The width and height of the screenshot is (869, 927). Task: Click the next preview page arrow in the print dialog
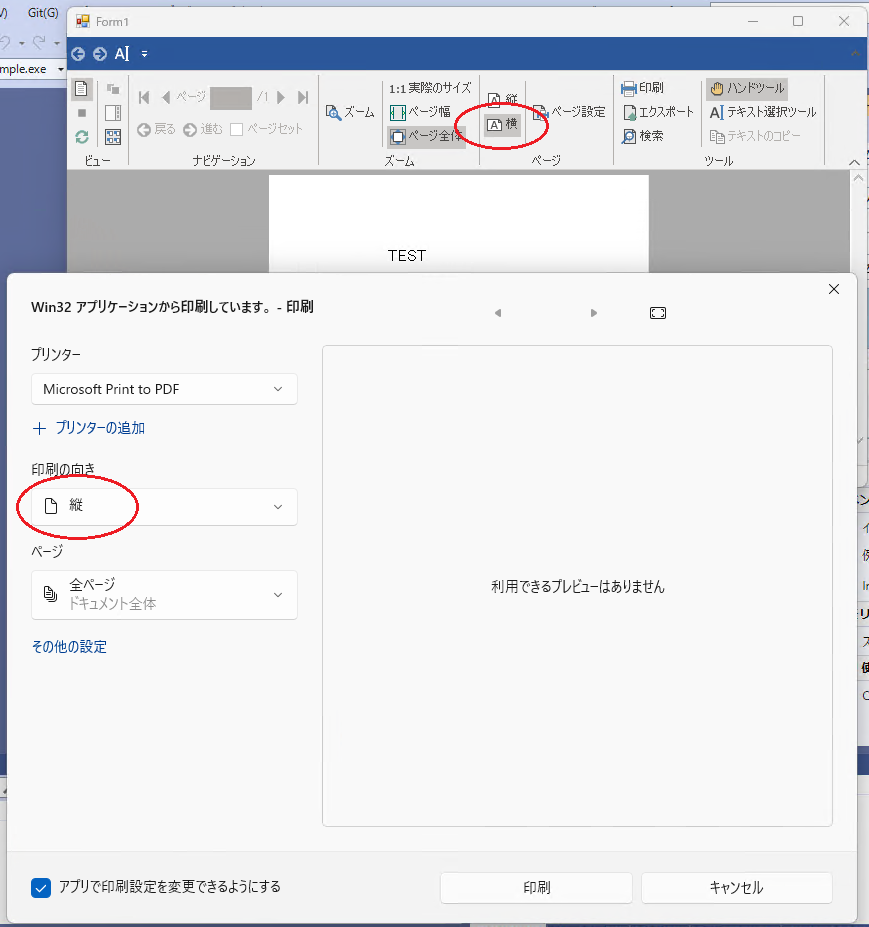click(594, 313)
